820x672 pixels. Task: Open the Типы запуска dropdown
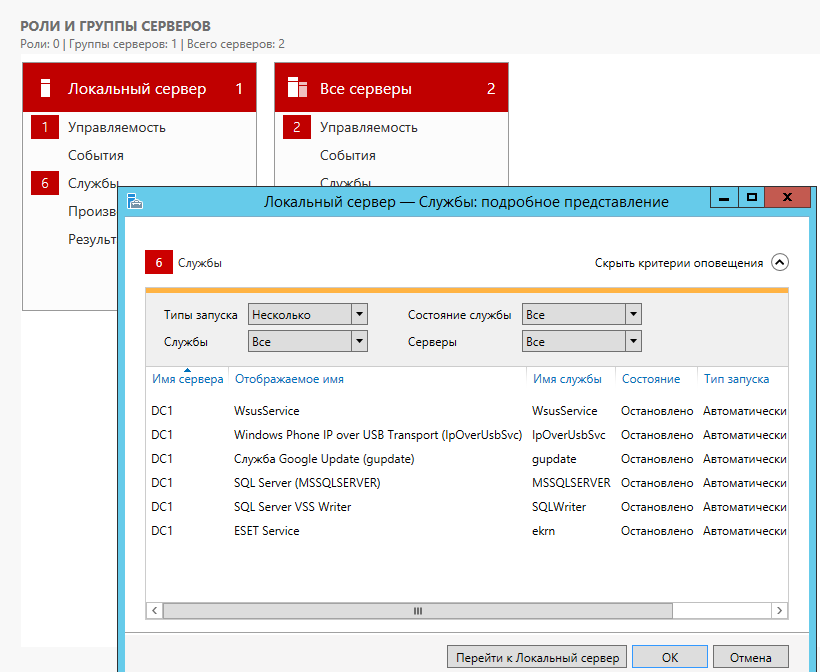308,314
